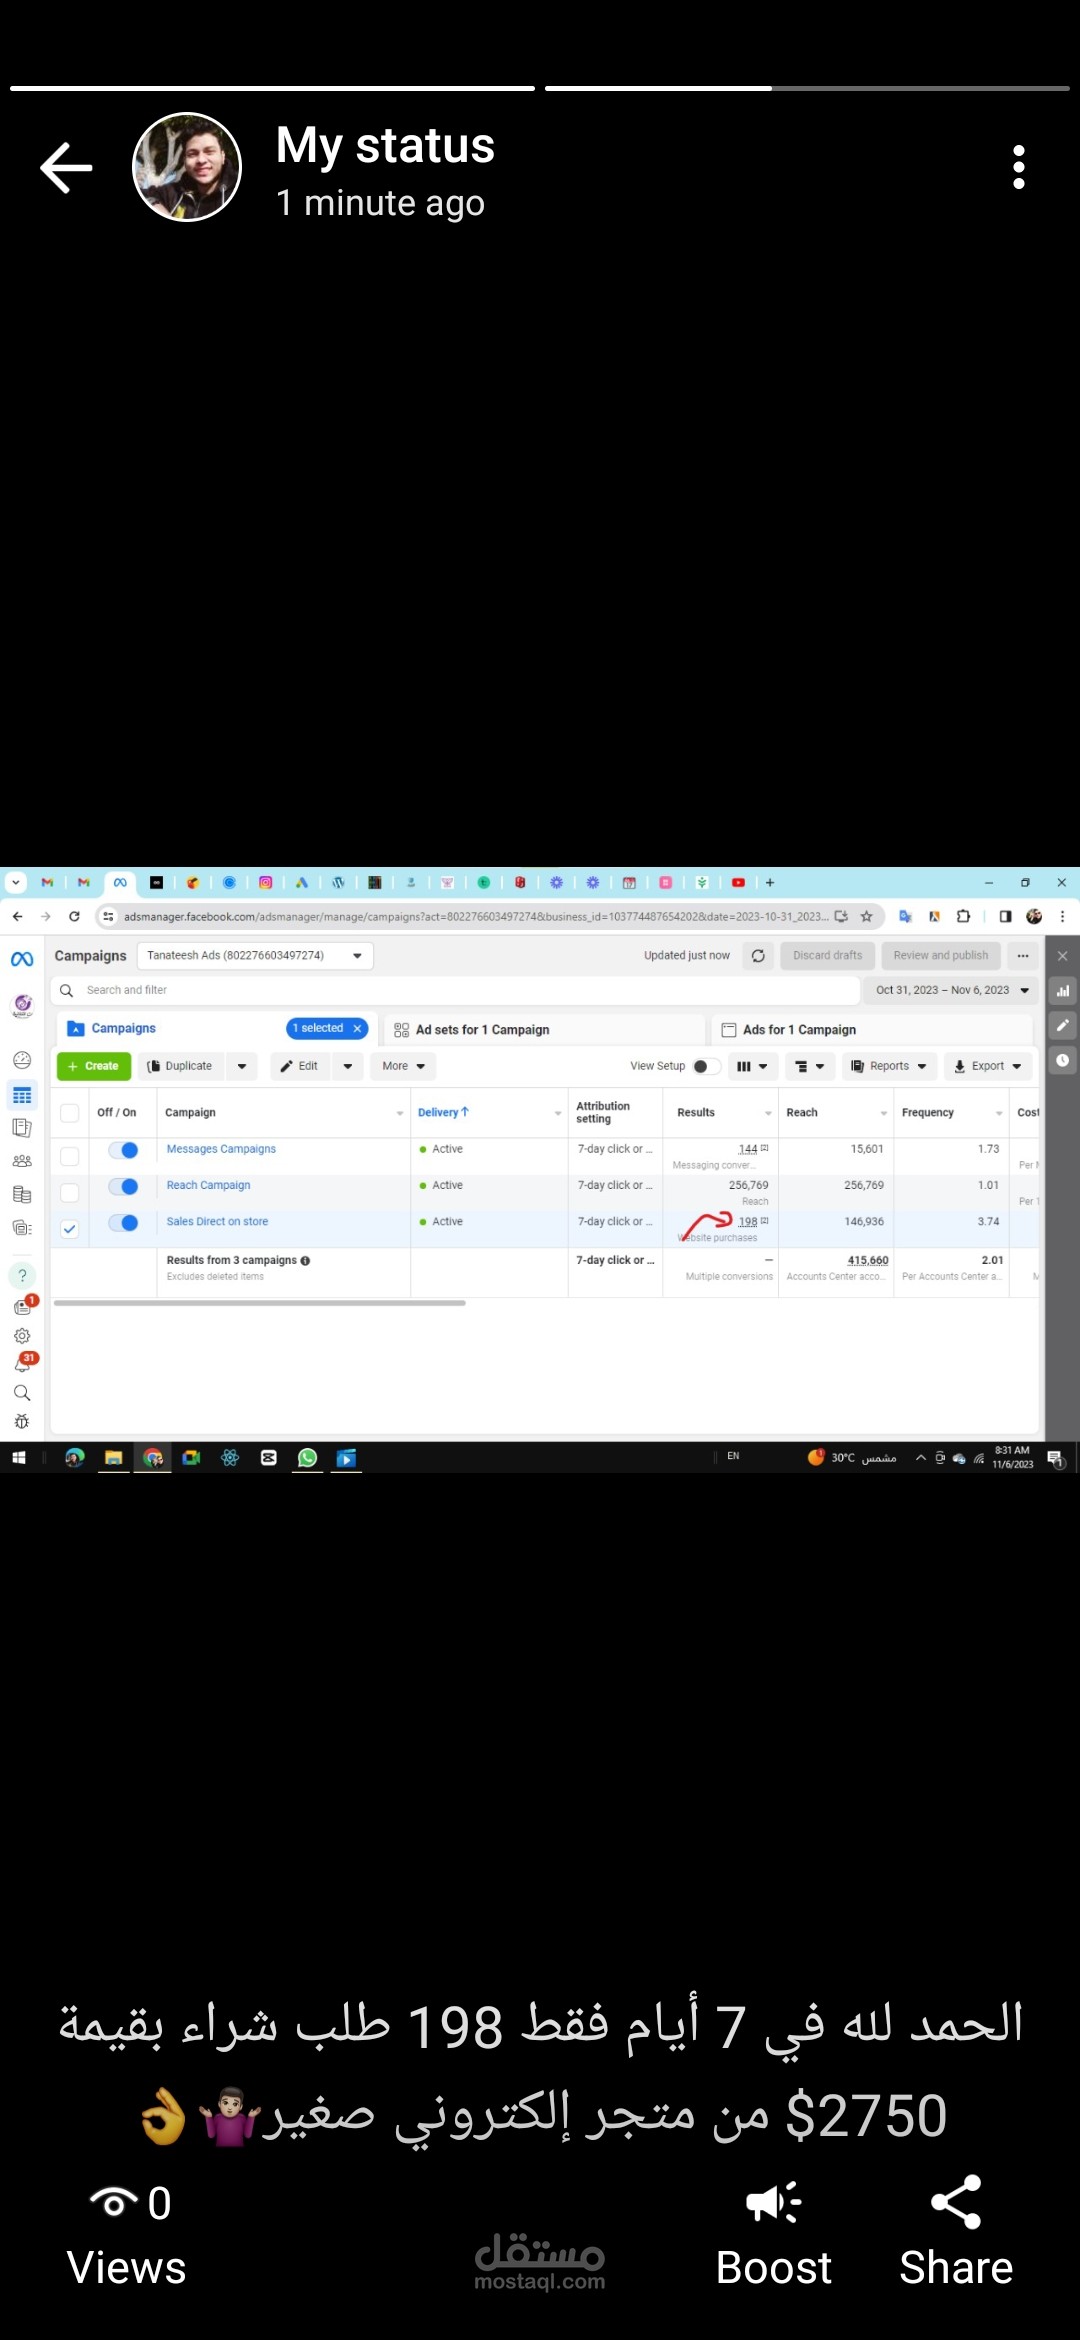Viewport: 1080px width, 2340px height.
Task: Tap the first status progress bar
Action: point(272,88)
